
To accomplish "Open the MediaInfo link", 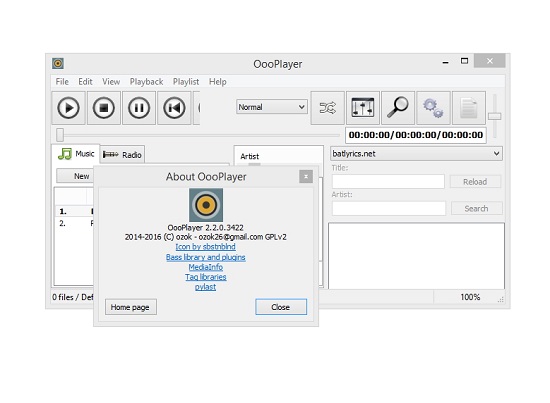I will coord(206,267).
